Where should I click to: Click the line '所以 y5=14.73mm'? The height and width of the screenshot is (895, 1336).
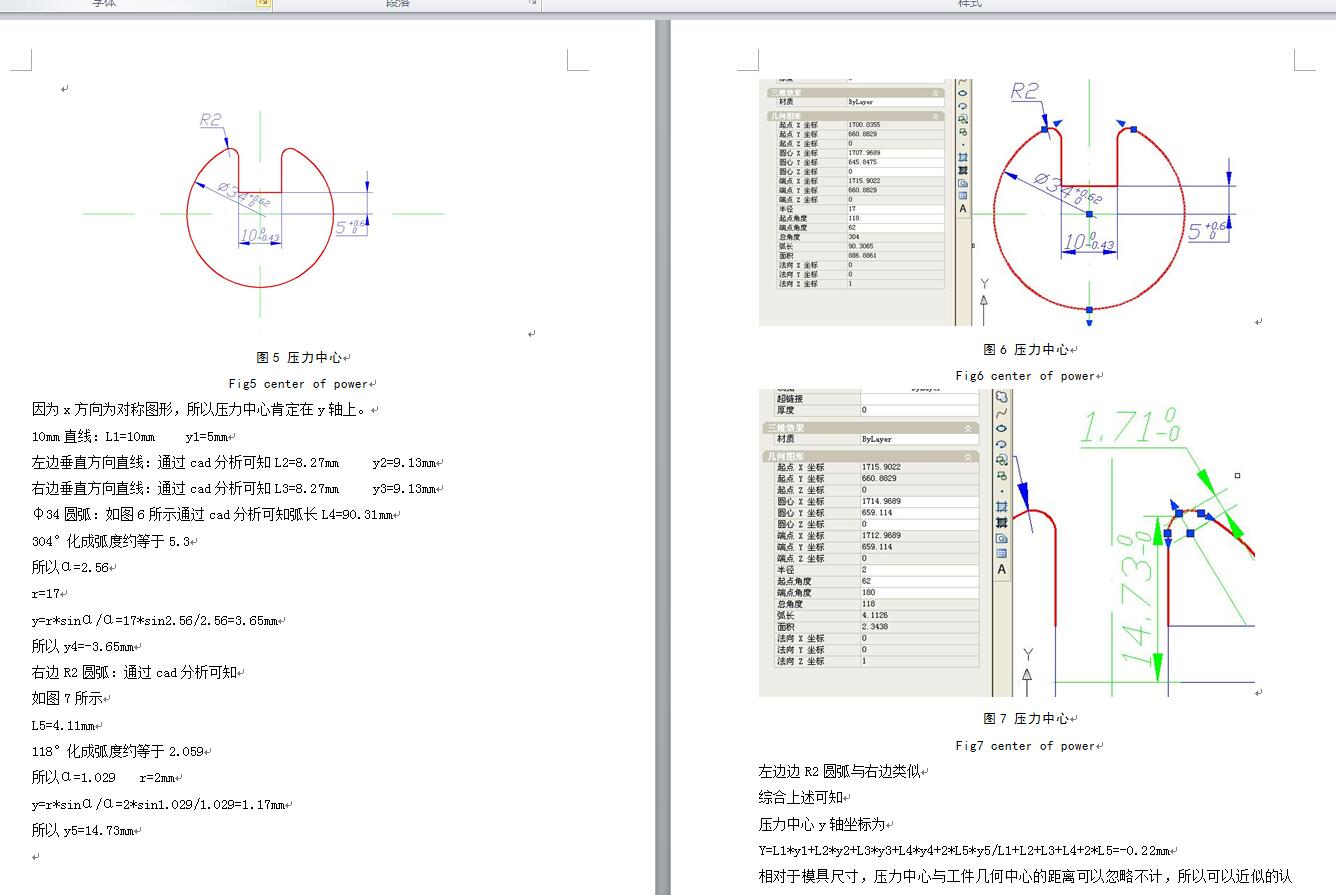(82, 830)
